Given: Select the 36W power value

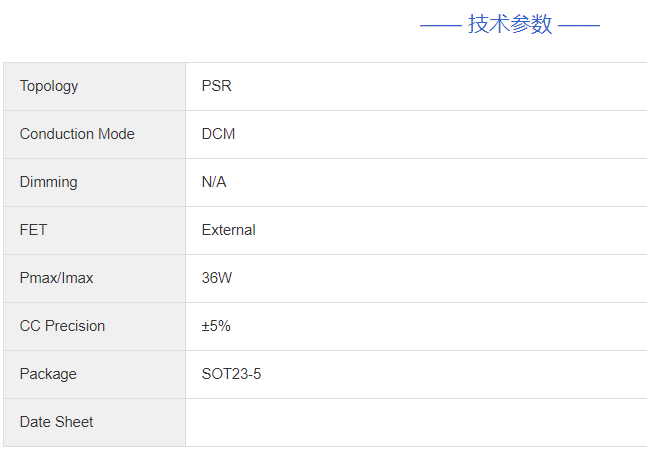Looking at the screenshot, I should pos(216,278).
